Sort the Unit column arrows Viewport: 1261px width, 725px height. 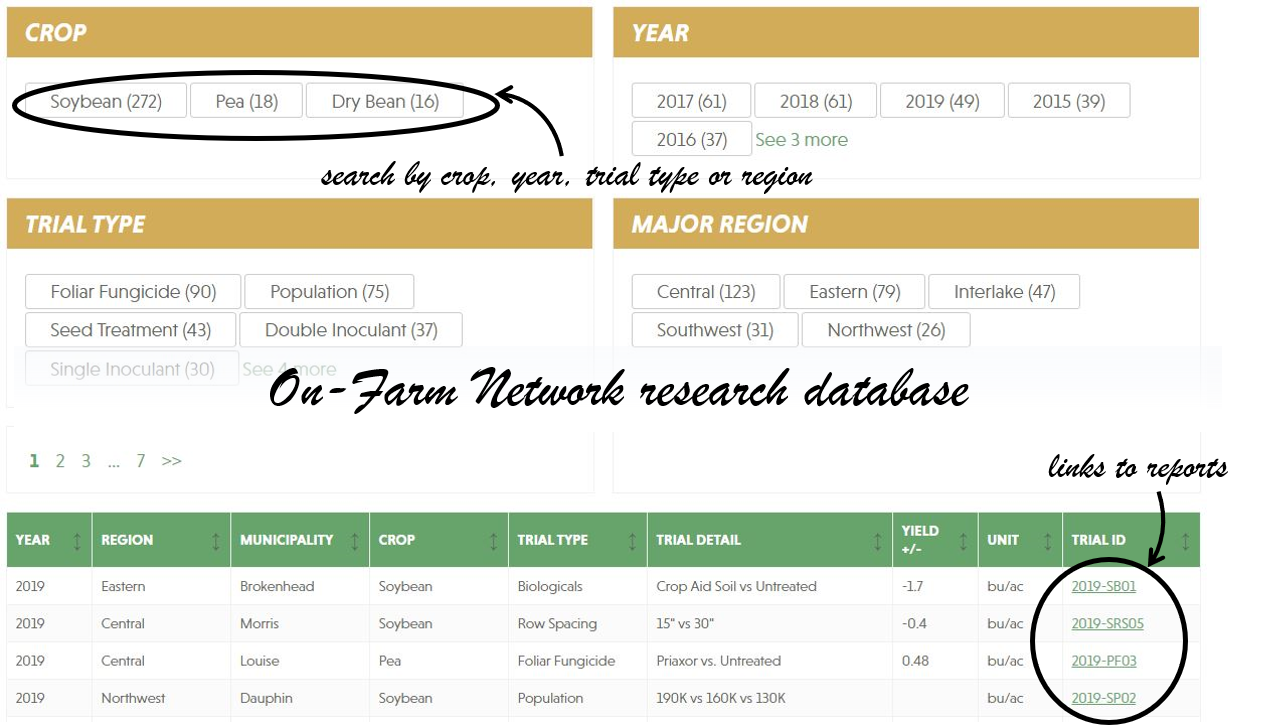pyautogui.click(x=1047, y=540)
